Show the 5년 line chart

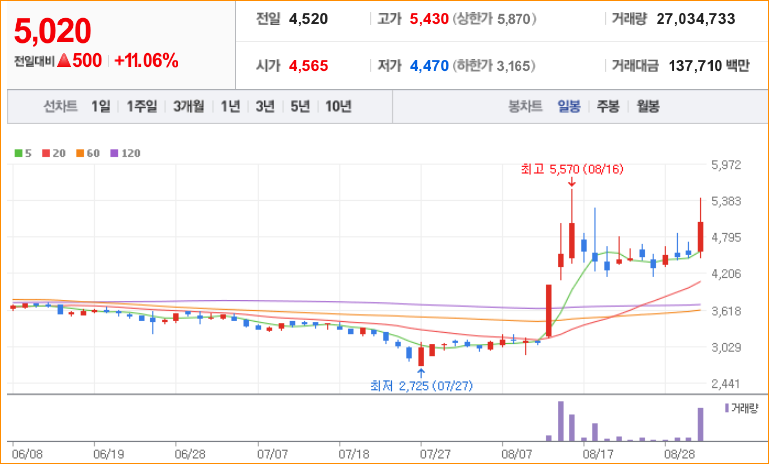click(300, 106)
